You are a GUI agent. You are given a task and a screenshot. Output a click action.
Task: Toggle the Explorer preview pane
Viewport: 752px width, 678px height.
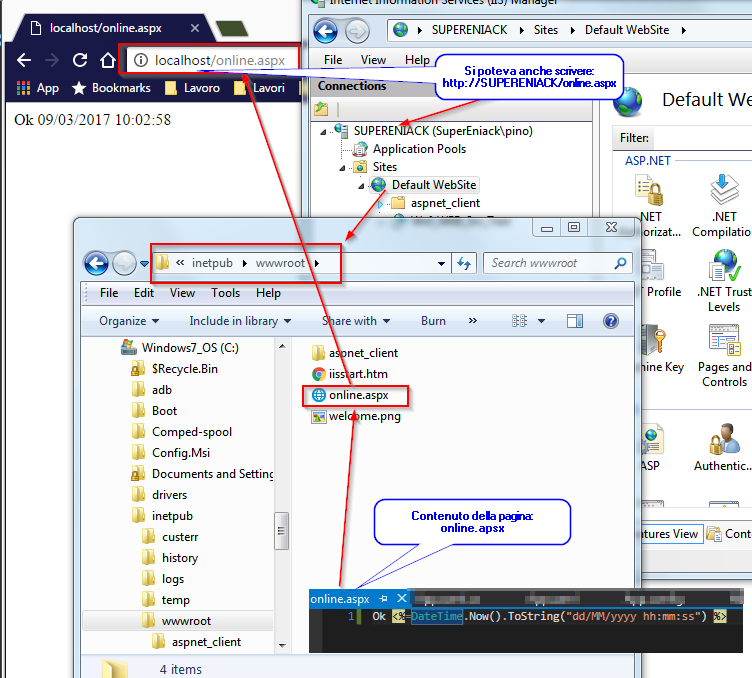pyautogui.click(x=575, y=321)
